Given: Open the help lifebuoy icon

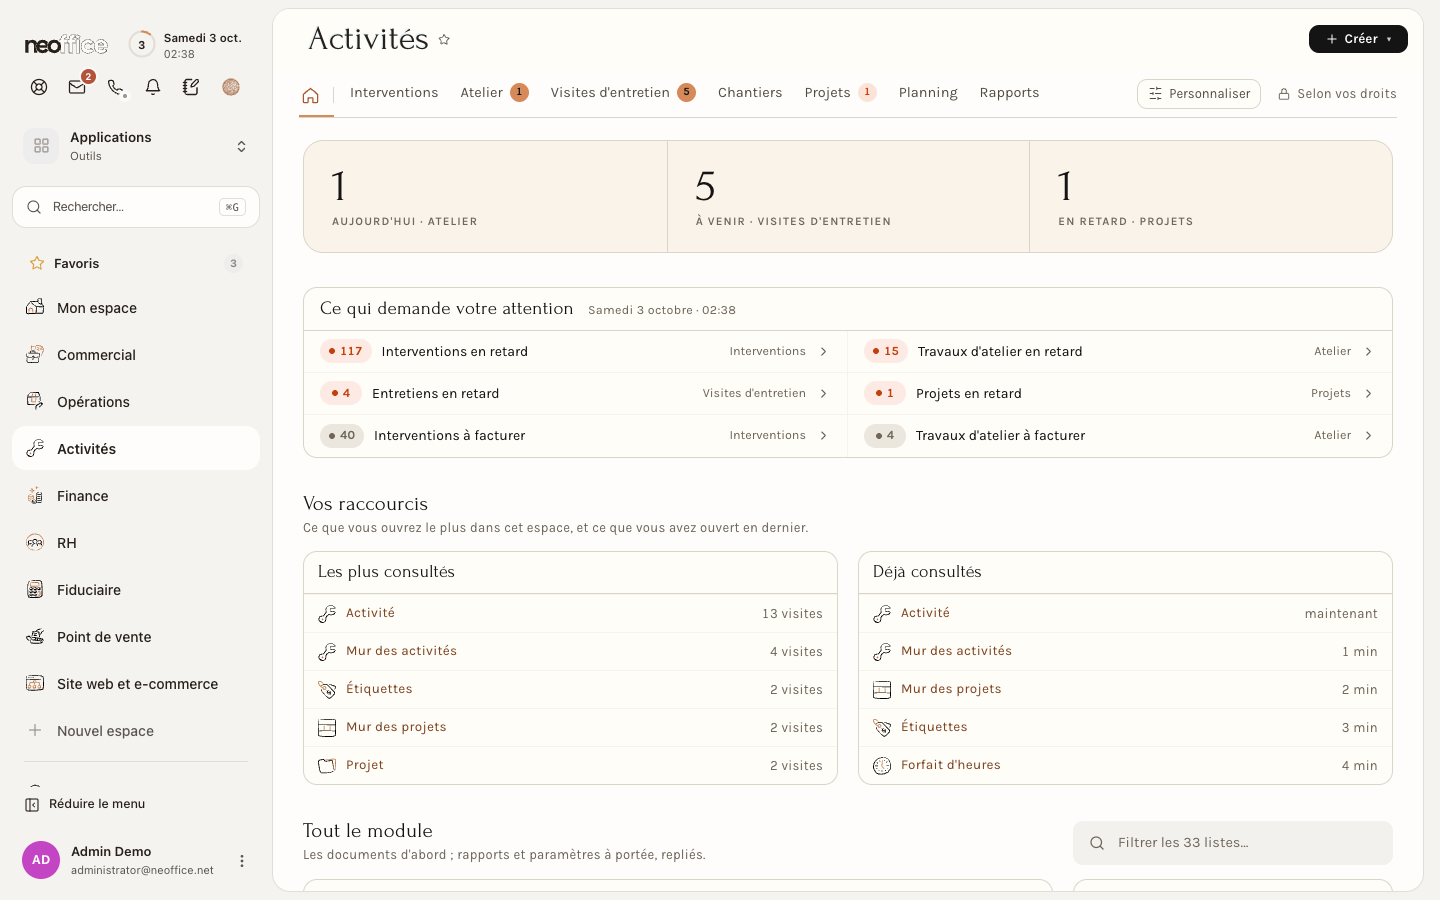Looking at the screenshot, I should 39,87.
